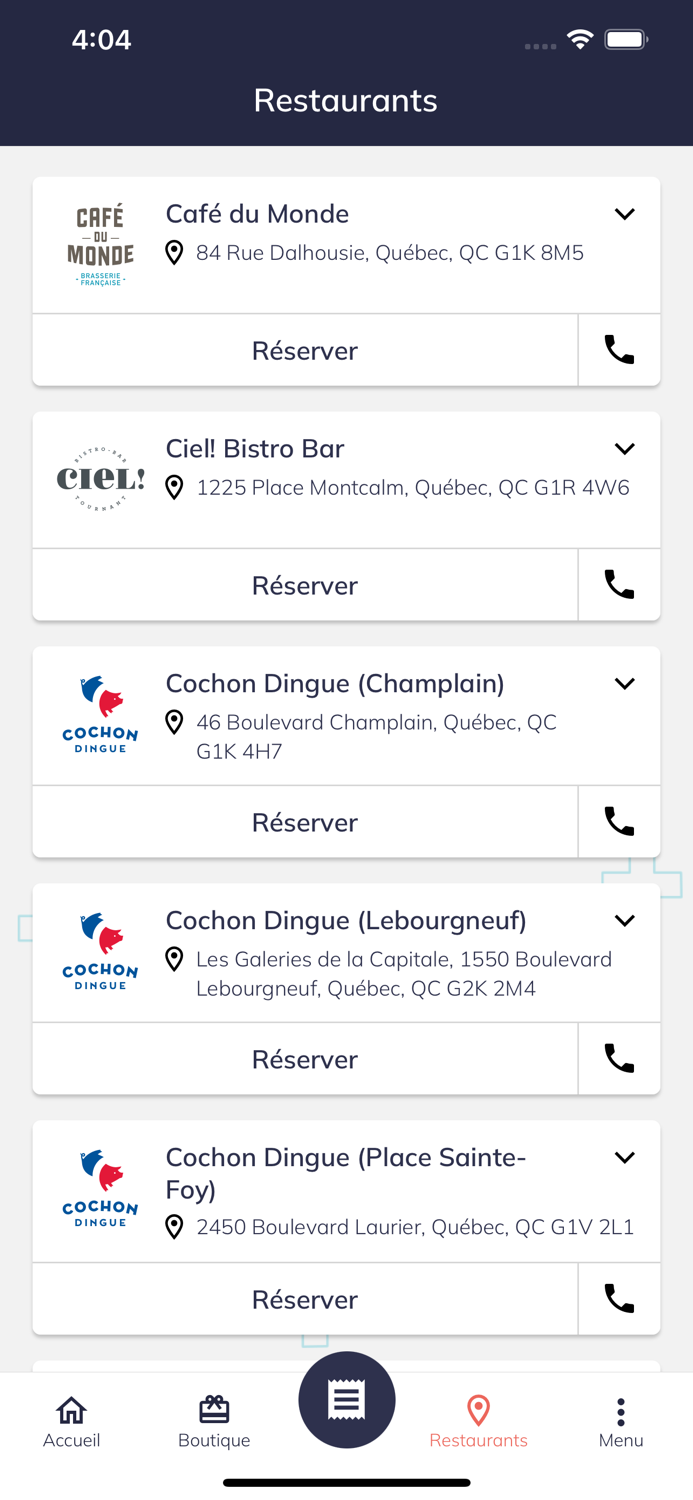The height and width of the screenshot is (1500, 693).
Task: Switch to the Accueil tab
Action: click(x=71, y=1420)
